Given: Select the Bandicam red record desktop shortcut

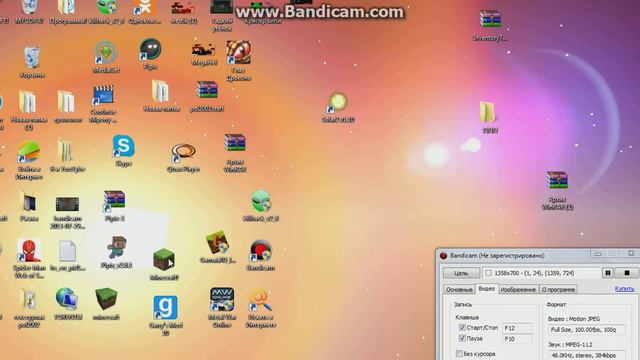Looking at the screenshot, I should 260,251.
